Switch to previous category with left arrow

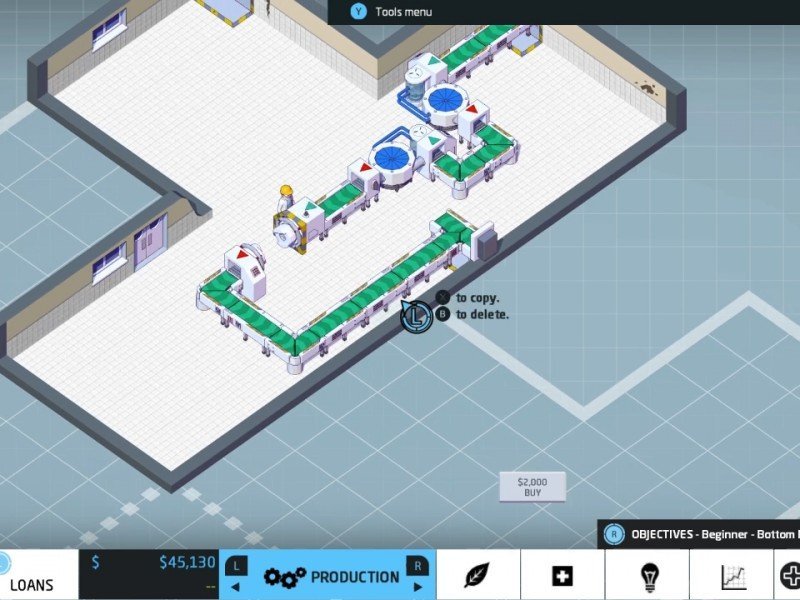[236, 587]
